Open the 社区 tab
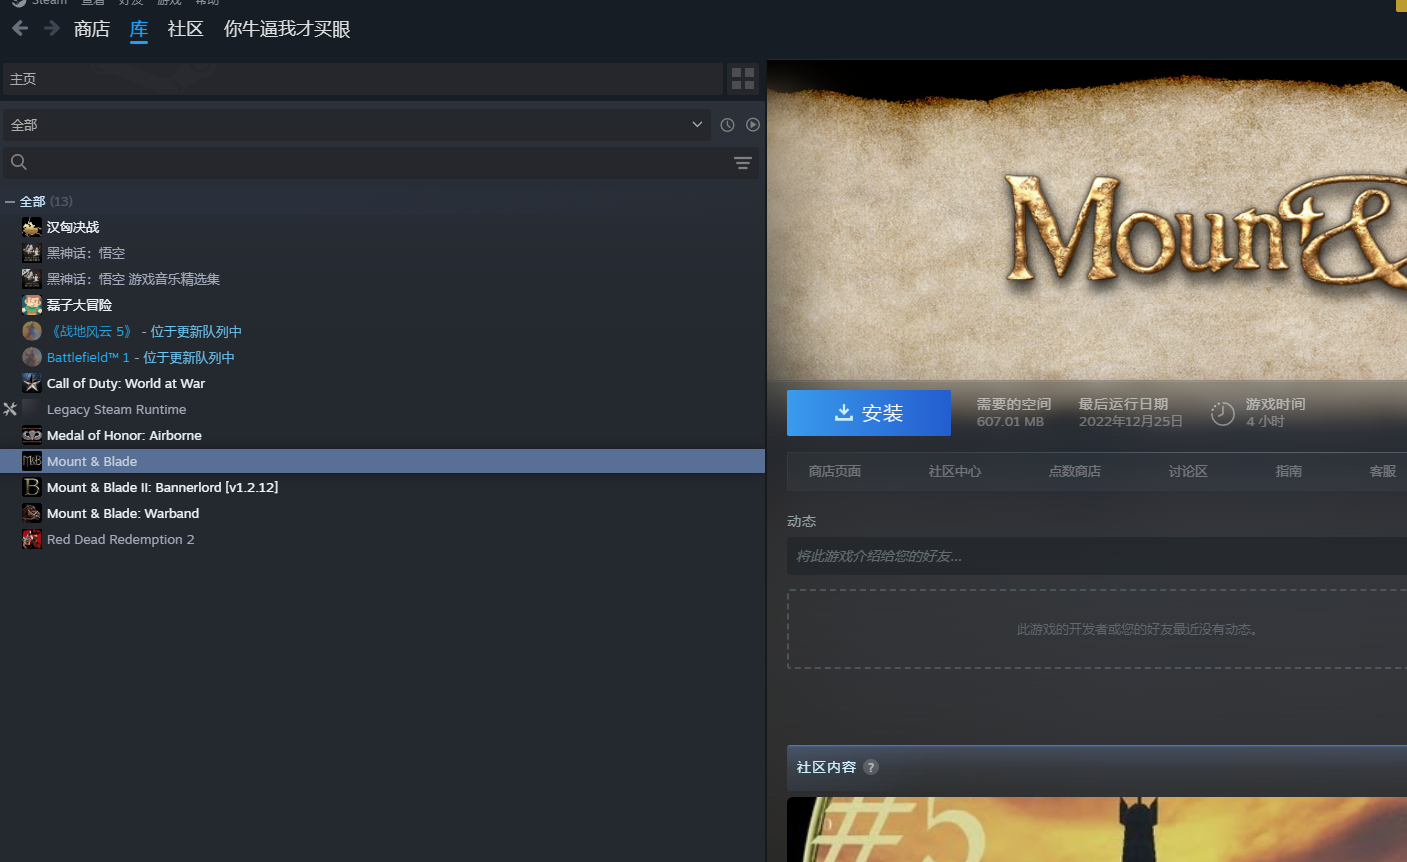This screenshot has width=1407, height=862. coord(186,29)
